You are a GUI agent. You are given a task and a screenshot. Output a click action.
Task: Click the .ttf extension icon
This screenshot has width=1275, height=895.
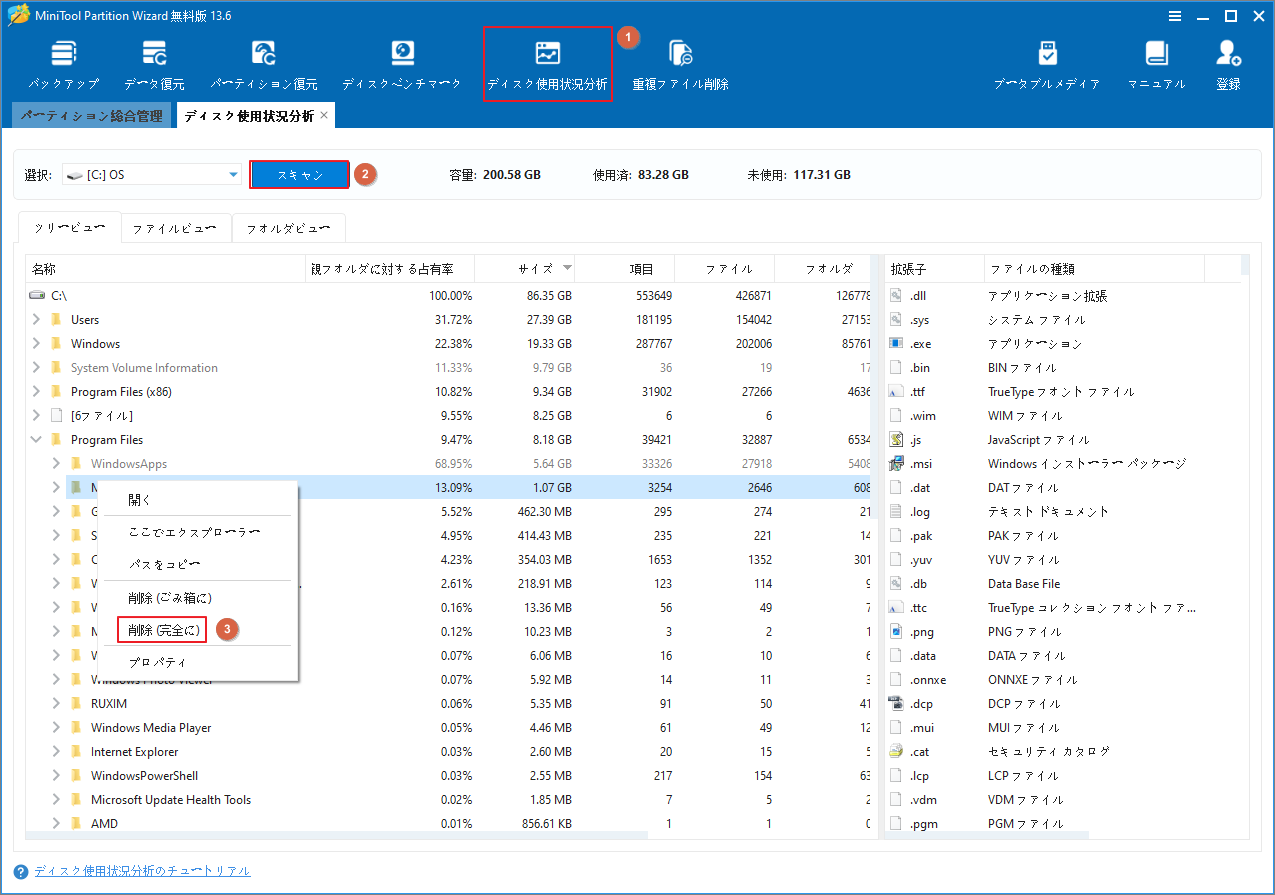tap(896, 392)
